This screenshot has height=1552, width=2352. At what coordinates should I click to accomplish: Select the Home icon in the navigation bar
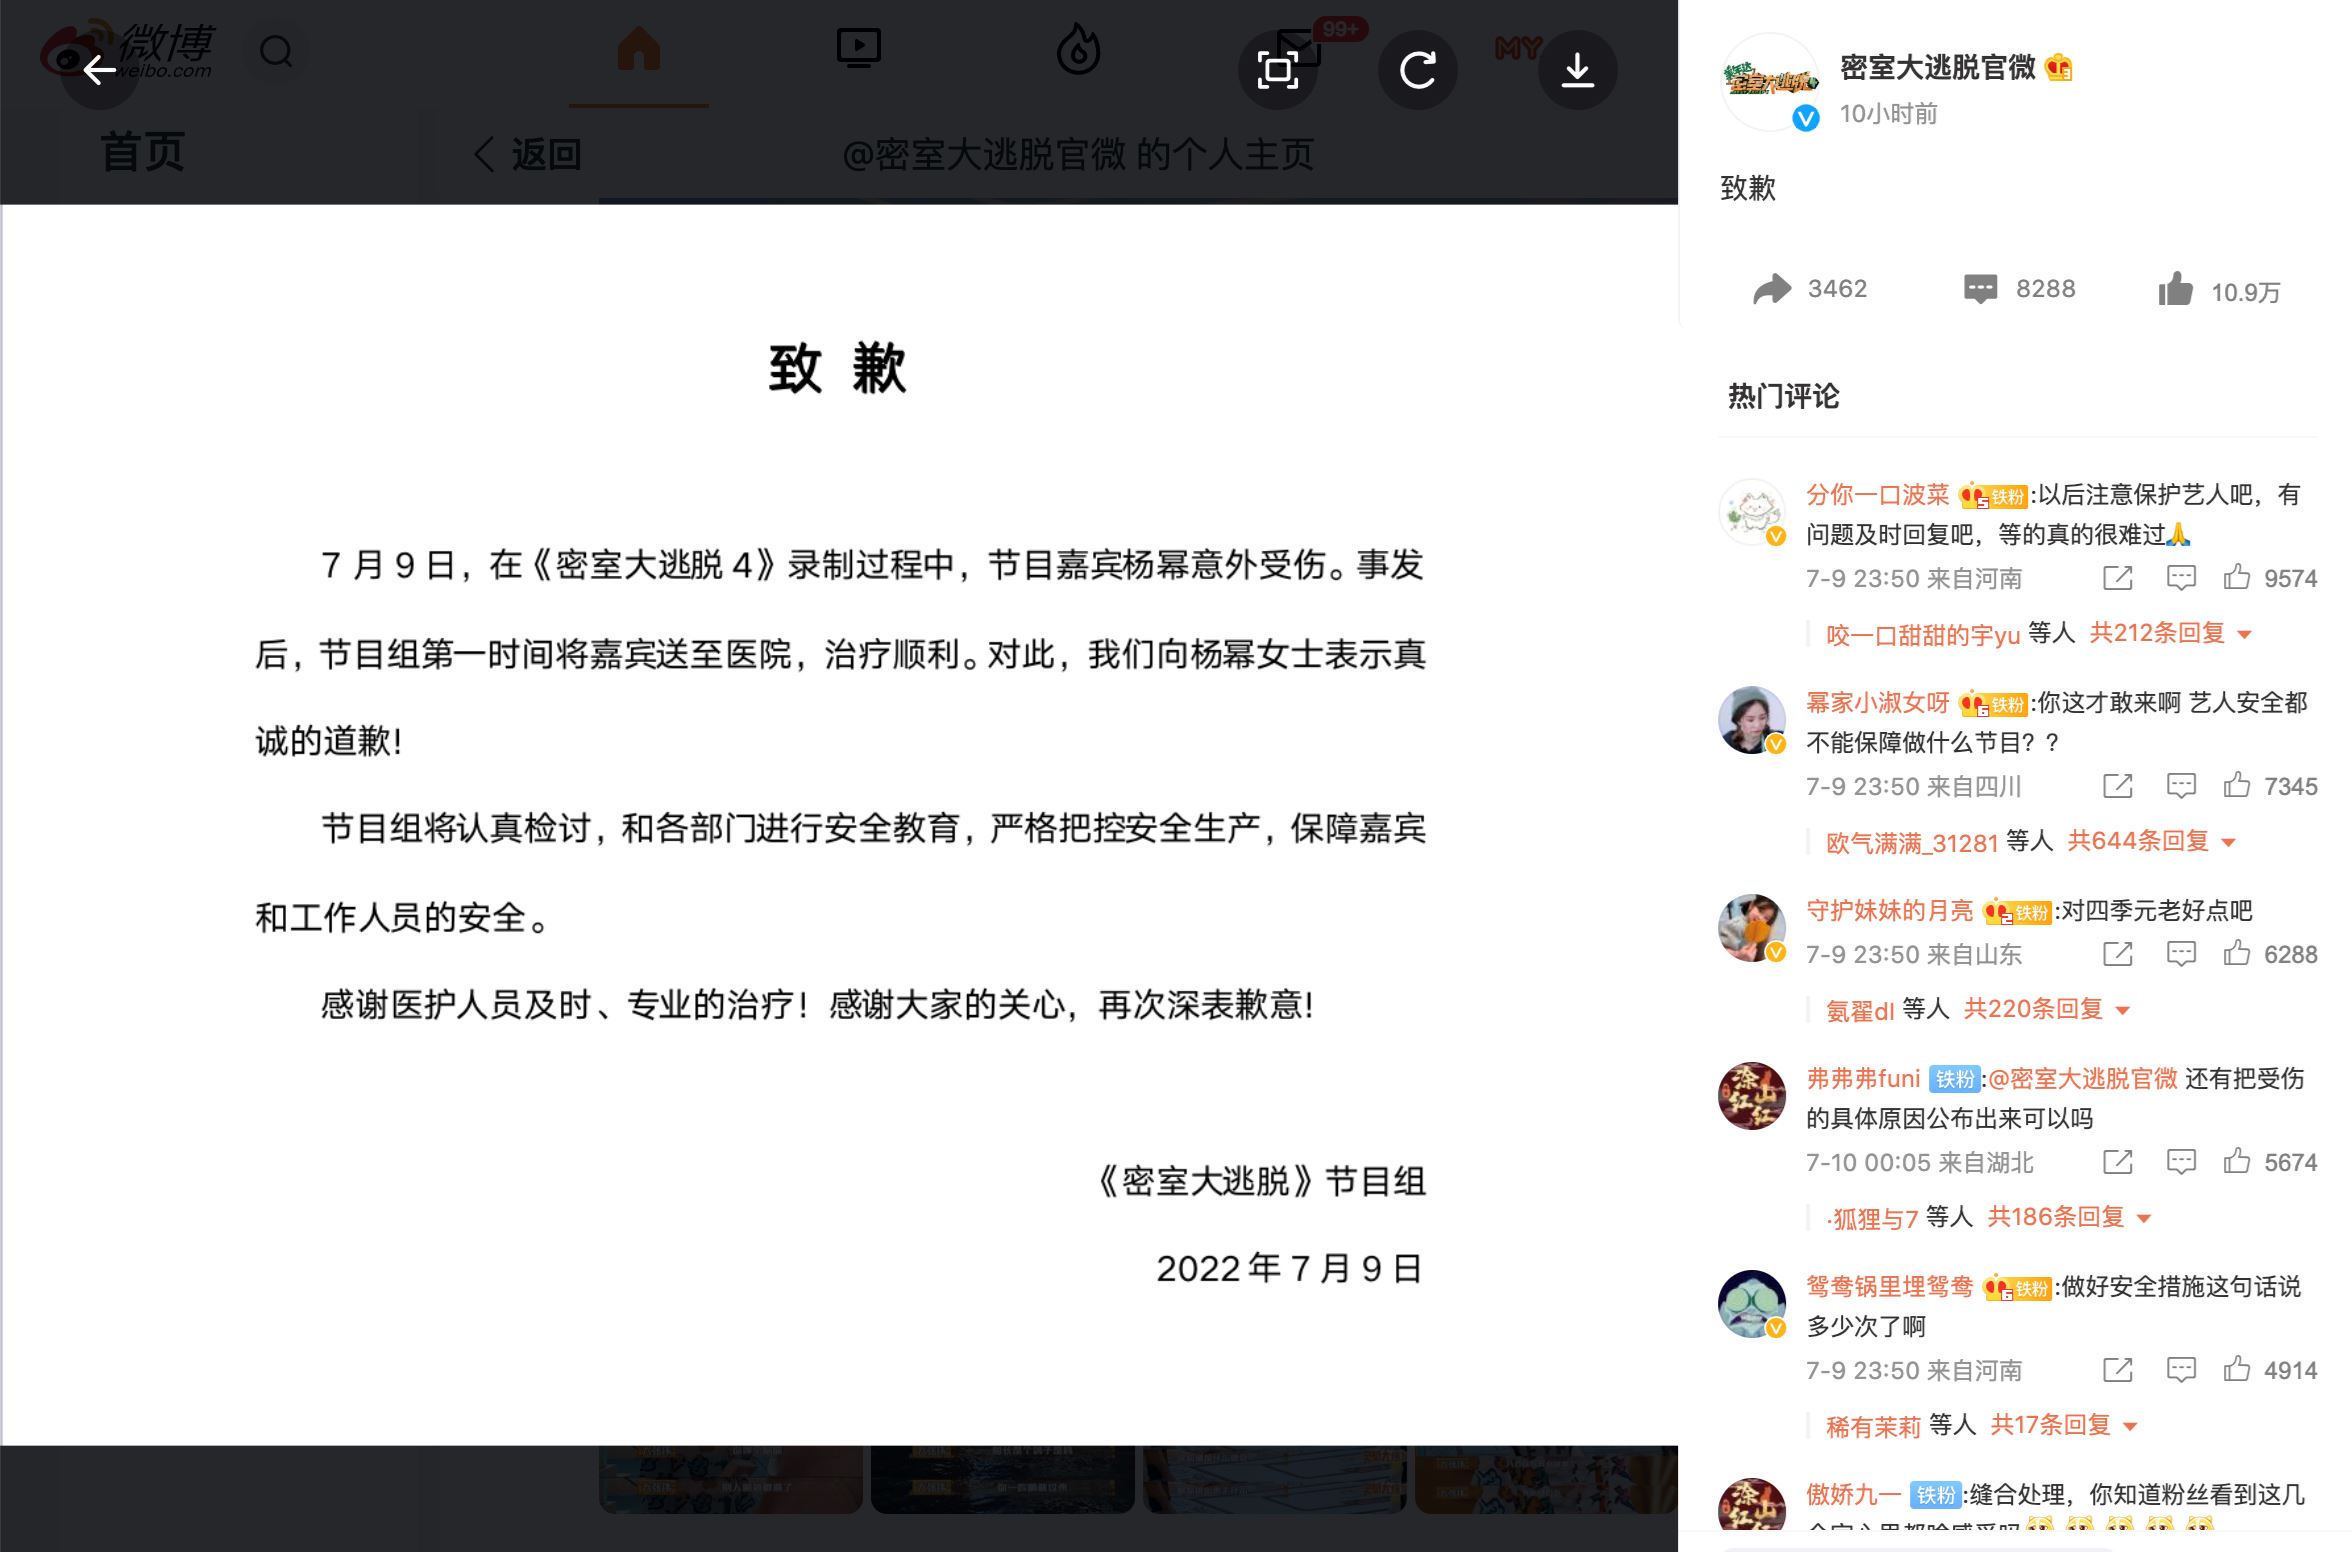pos(638,48)
